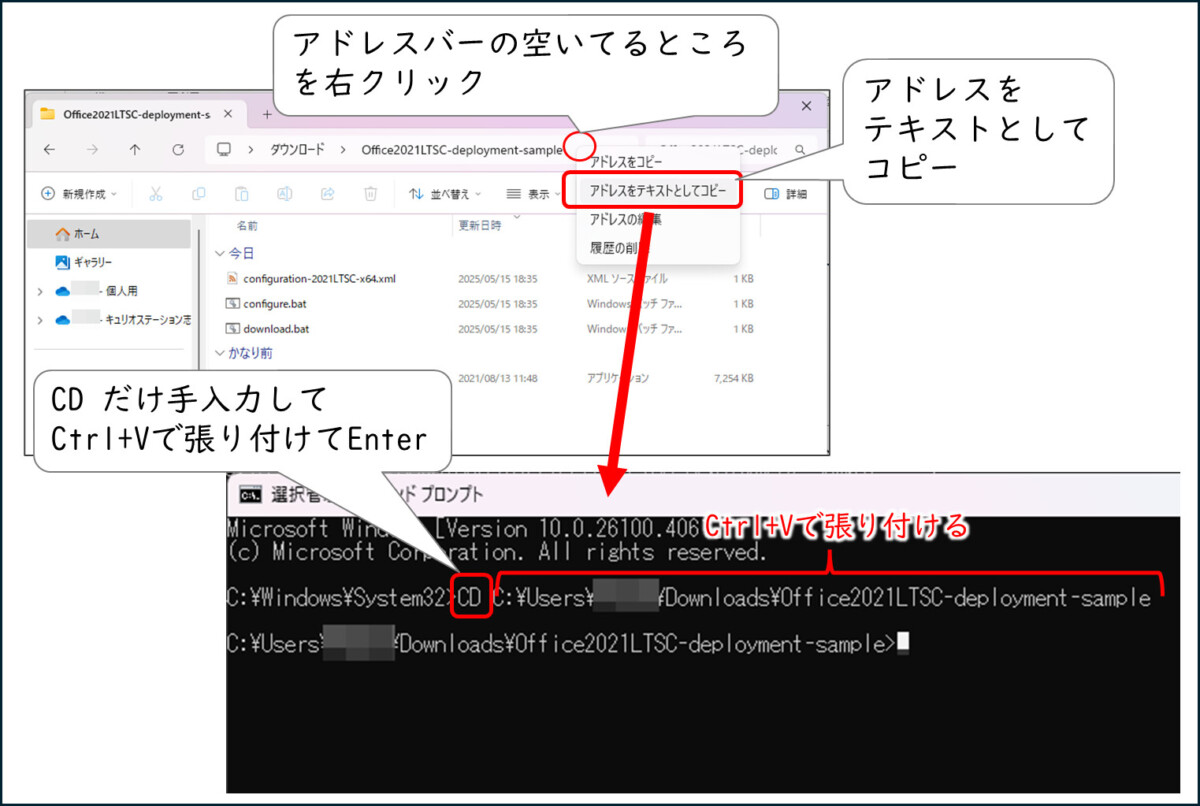Click the Cut scissors icon in the toolbar

click(x=156, y=194)
